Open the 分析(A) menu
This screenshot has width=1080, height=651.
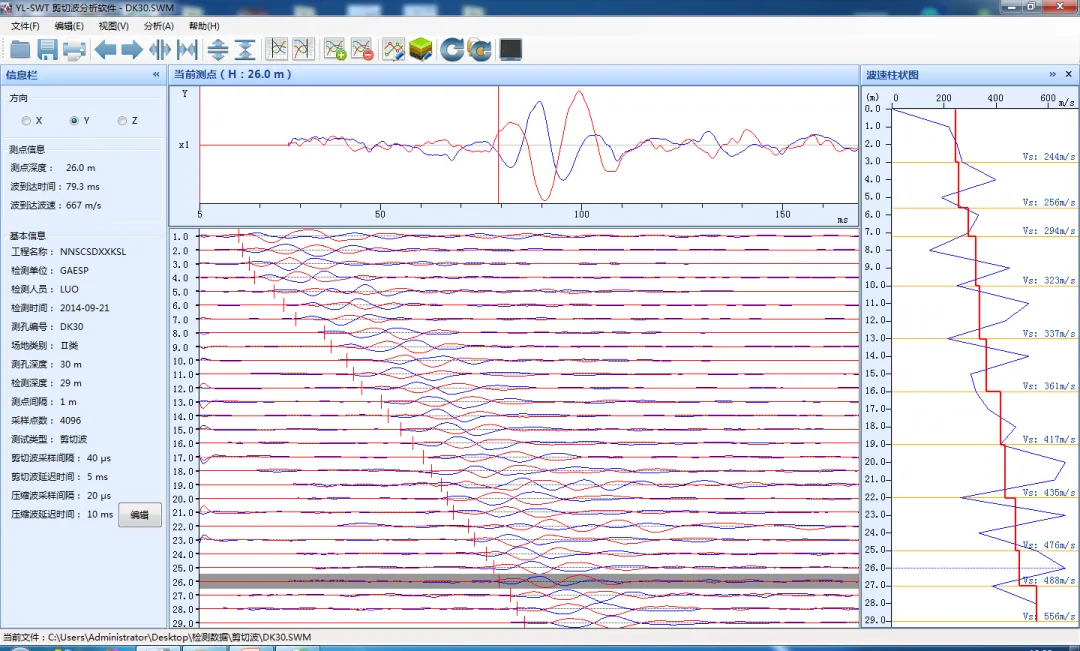click(158, 26)
